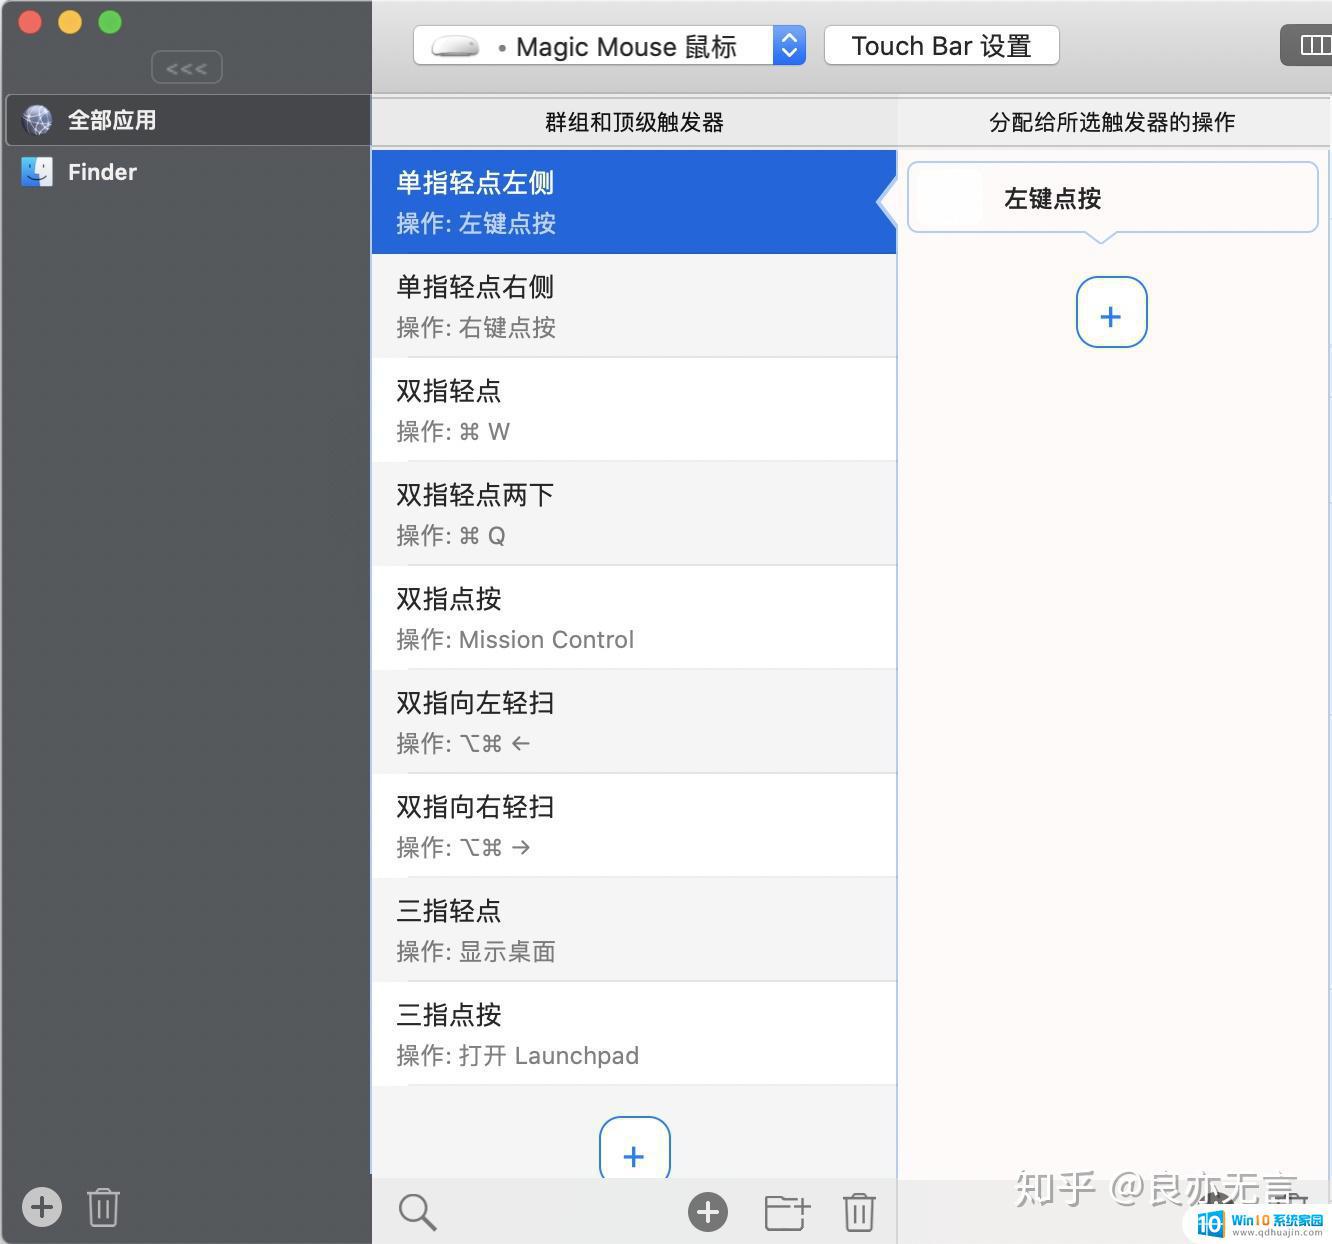Select the 单指轻点左侧 trigger
Image resolution: width=1332 pixels, height=1244 pixels.
[x=633, y=202]
